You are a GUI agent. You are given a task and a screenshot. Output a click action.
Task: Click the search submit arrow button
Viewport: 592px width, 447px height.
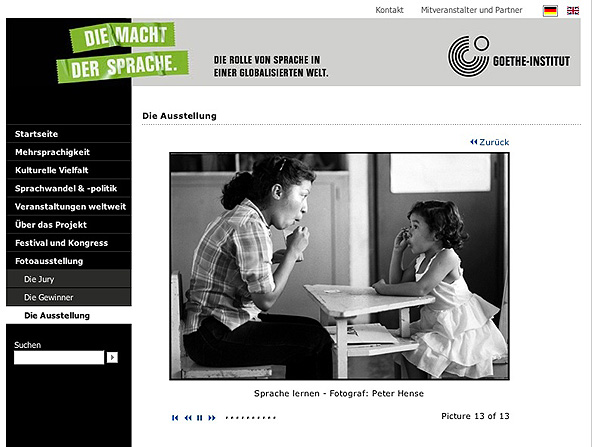(112, 357)
